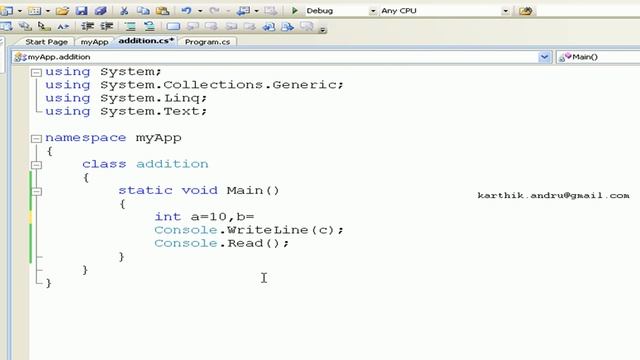
Task: Click the 'using System.Text;' line
Action: coord(126,111)
